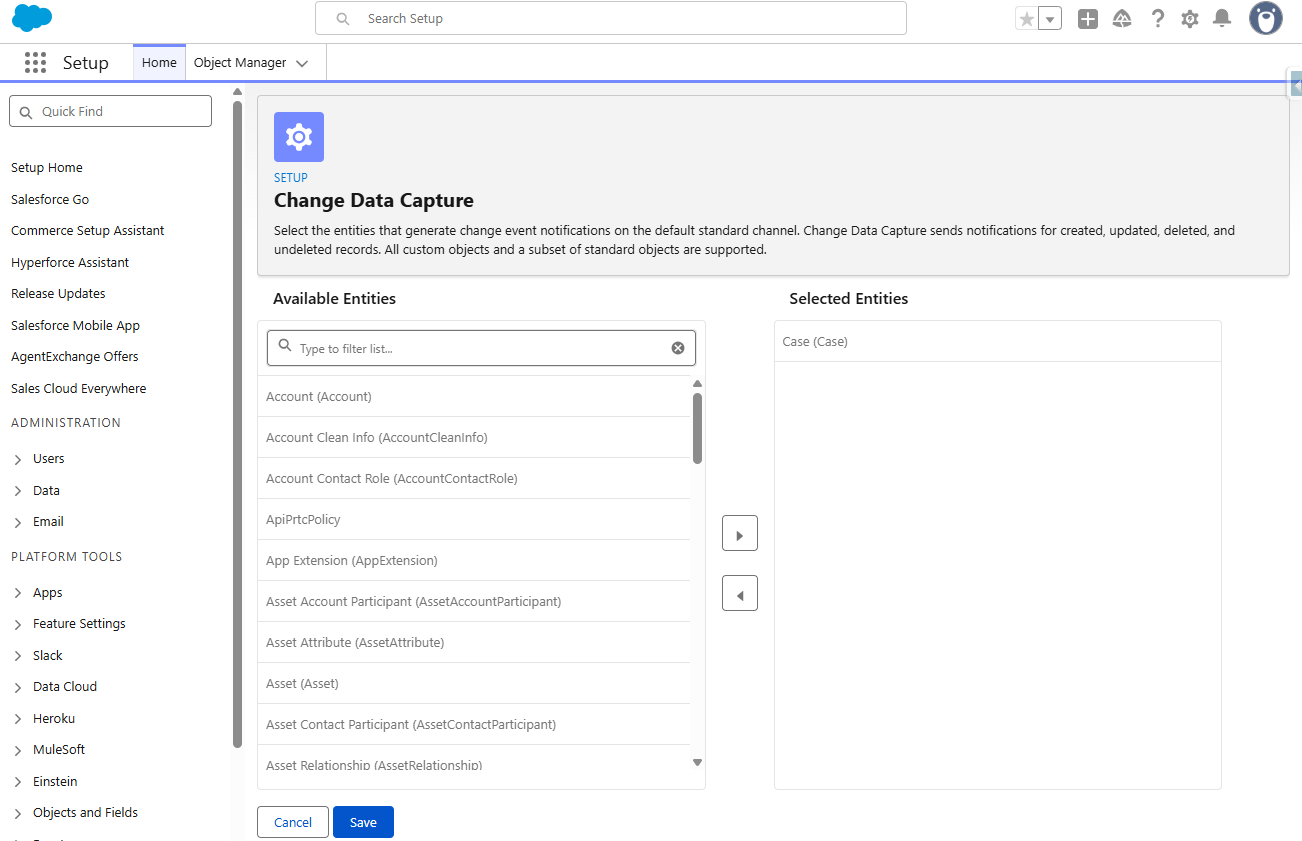Click the Quick Find search icon

(x=26, y=112)
